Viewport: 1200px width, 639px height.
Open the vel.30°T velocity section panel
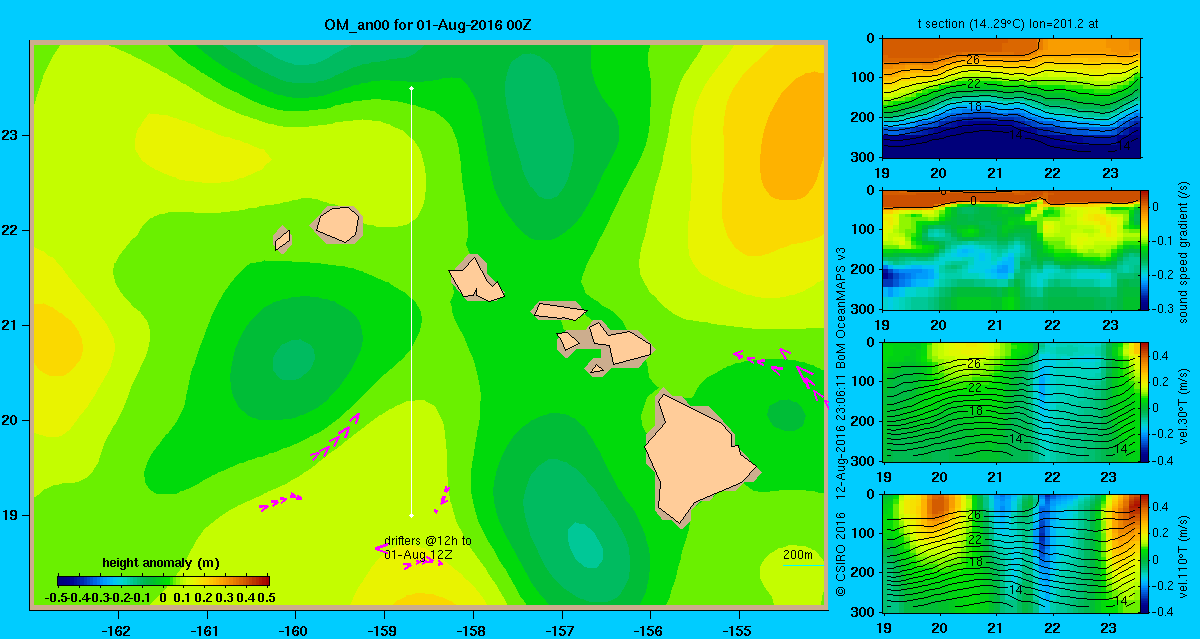(1012, 401)
